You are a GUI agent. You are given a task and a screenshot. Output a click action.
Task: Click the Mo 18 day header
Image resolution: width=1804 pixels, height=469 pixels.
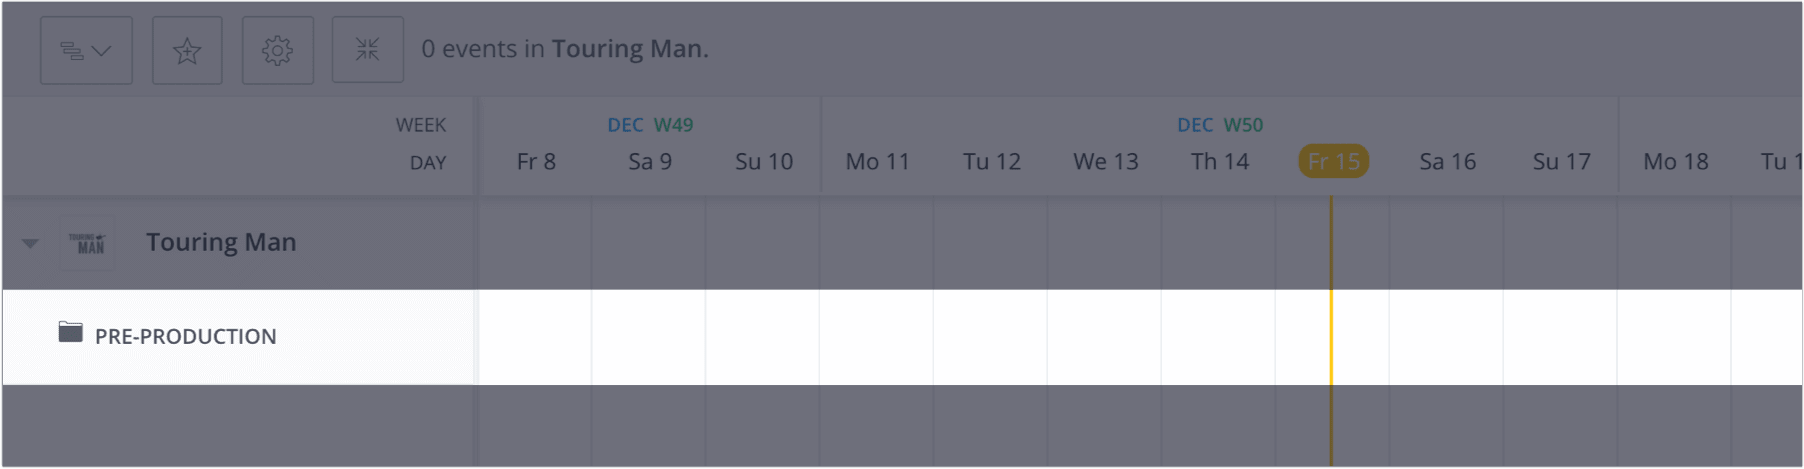point(1676,162)
